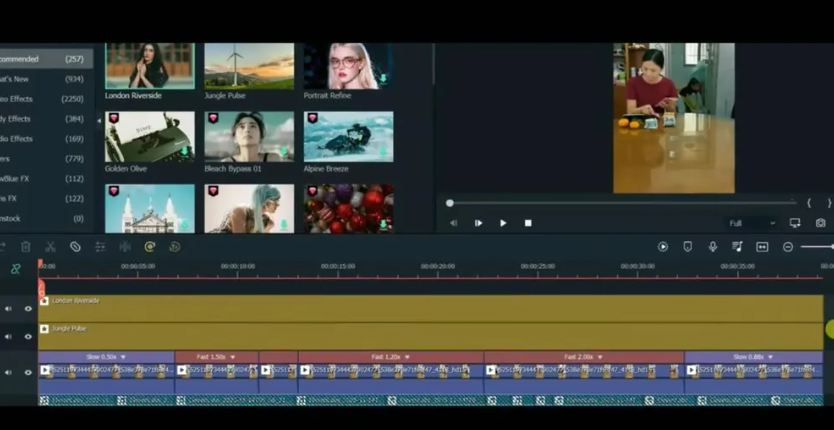Select the Golden Olive effect thumbnail
The height and width of the screenshot is (430, 834).
150,137
